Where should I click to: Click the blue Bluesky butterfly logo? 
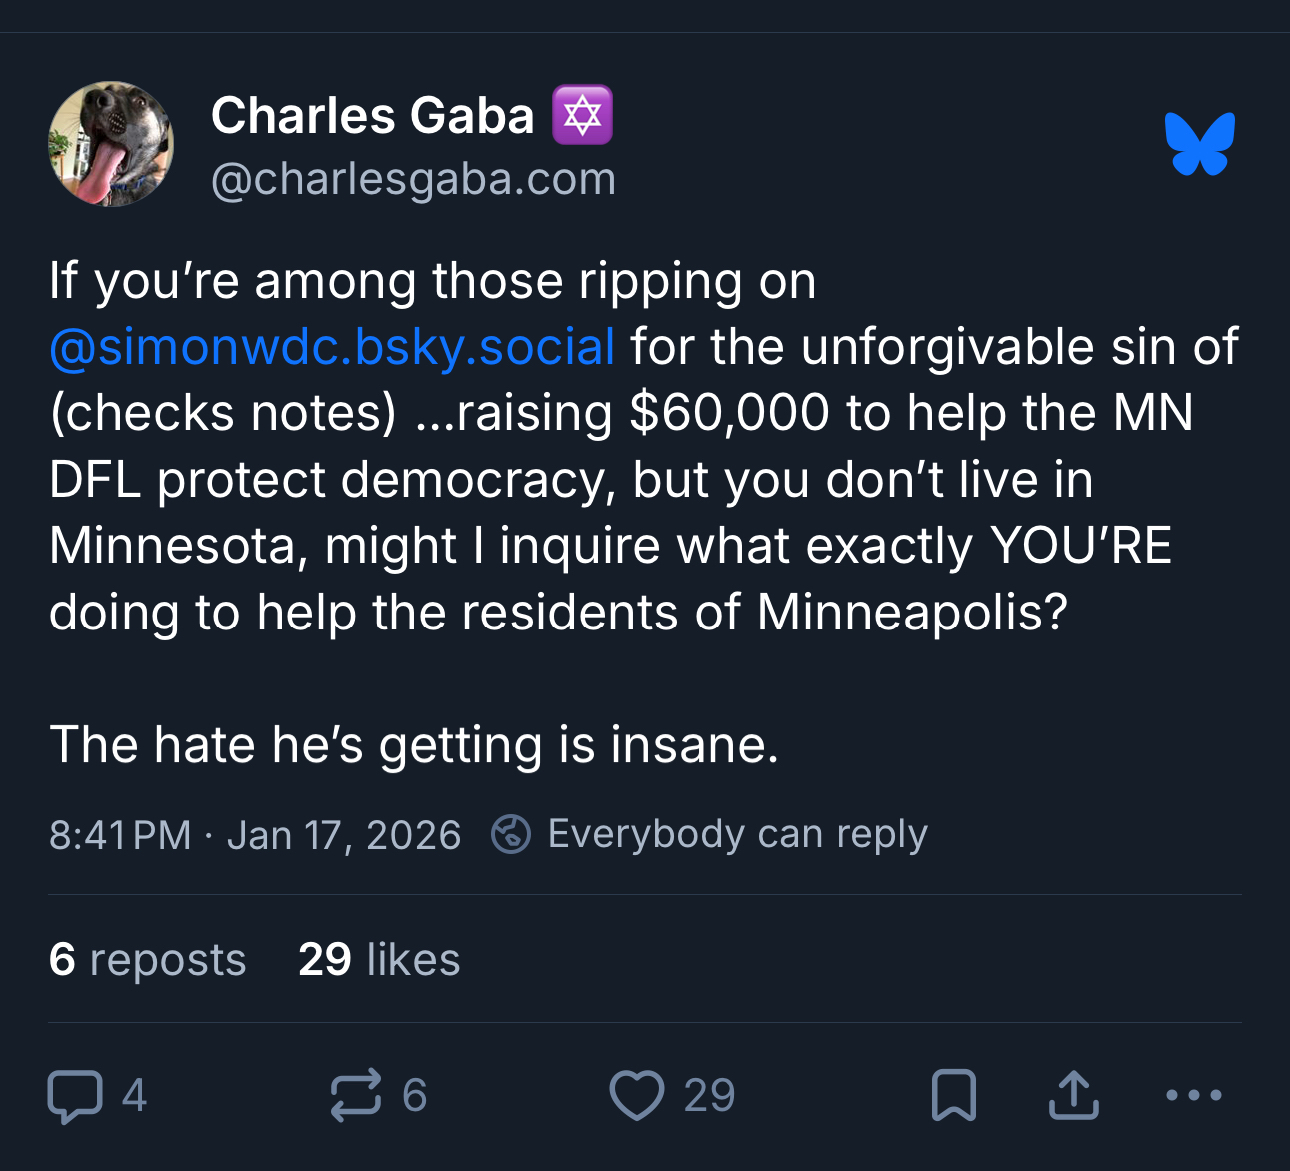point(1199,144)
